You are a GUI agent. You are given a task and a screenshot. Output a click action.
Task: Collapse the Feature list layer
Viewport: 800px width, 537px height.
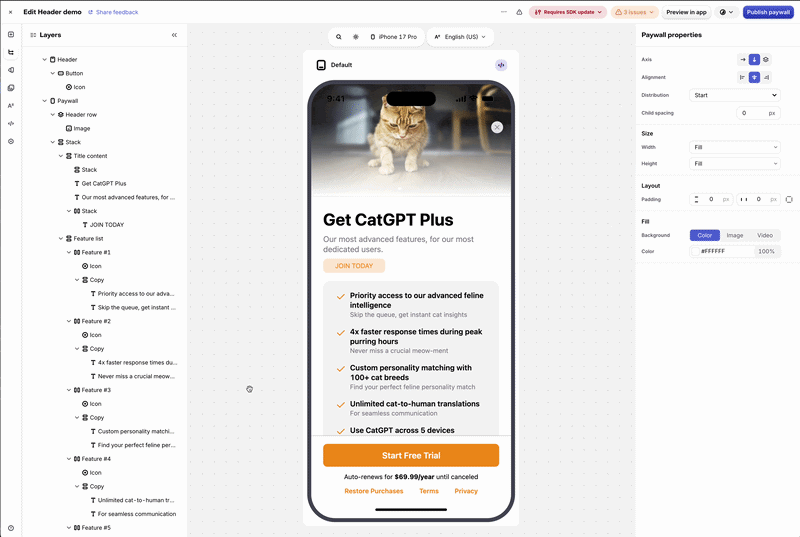click(61, 239)
